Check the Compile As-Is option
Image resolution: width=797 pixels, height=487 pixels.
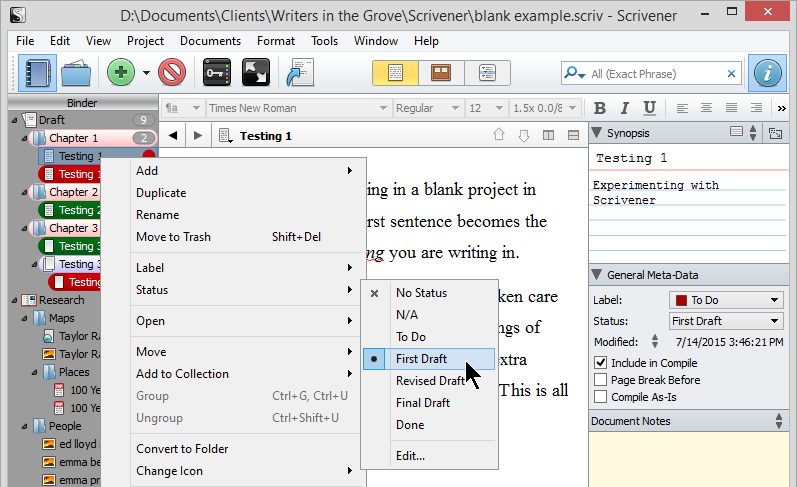pos(600,397)
